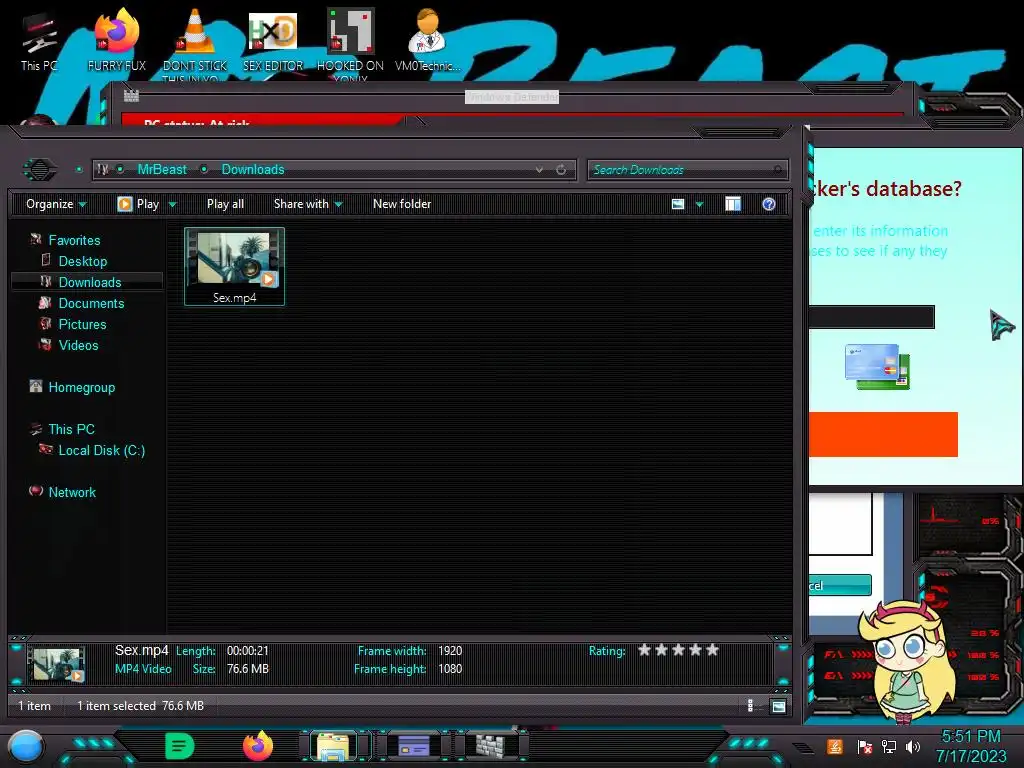Open the VM0Technic desktop shortcut
Screen dimensions: 1024x768
428,40
